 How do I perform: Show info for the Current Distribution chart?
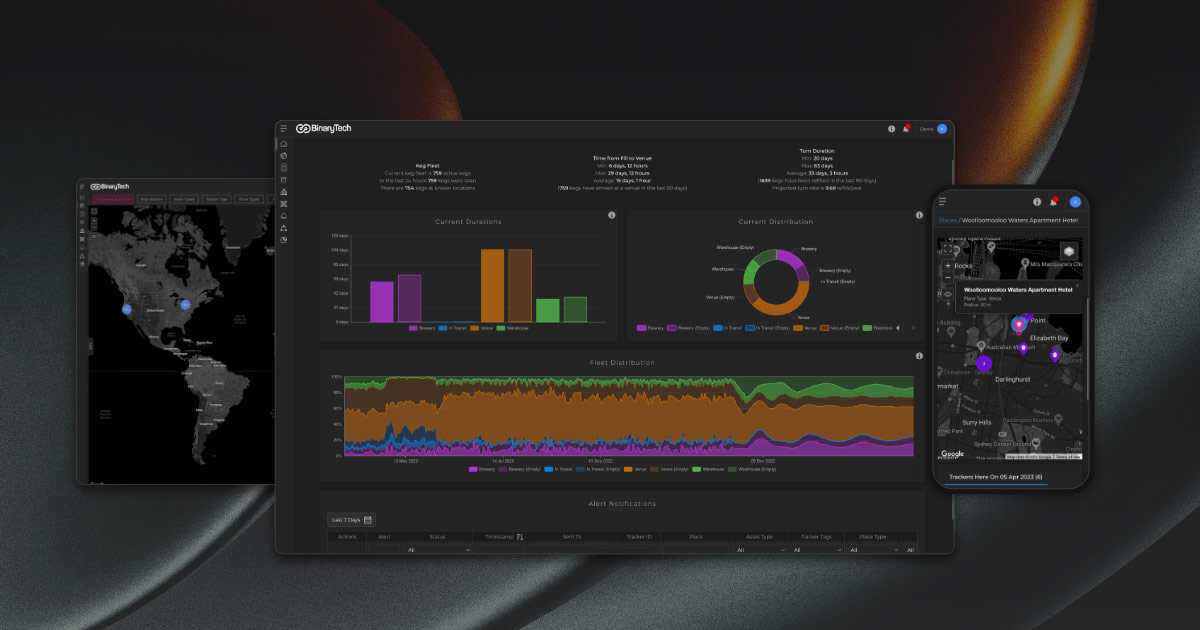pyautogui.click(x=919, y=216)
